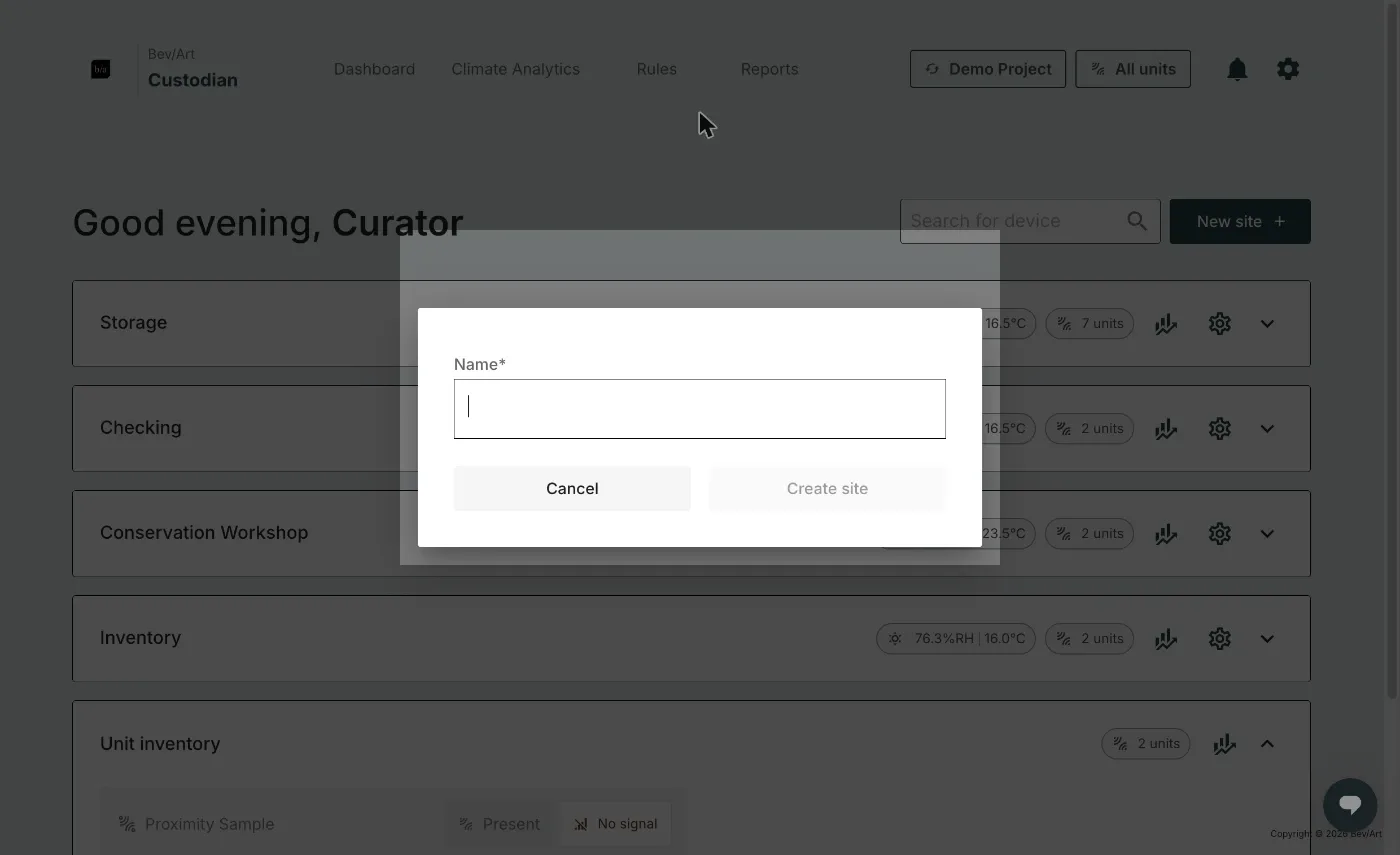1400x855 pixels.
Task: Open Conservation Workshop settings gear
Action: click(x=1219, y=534)
